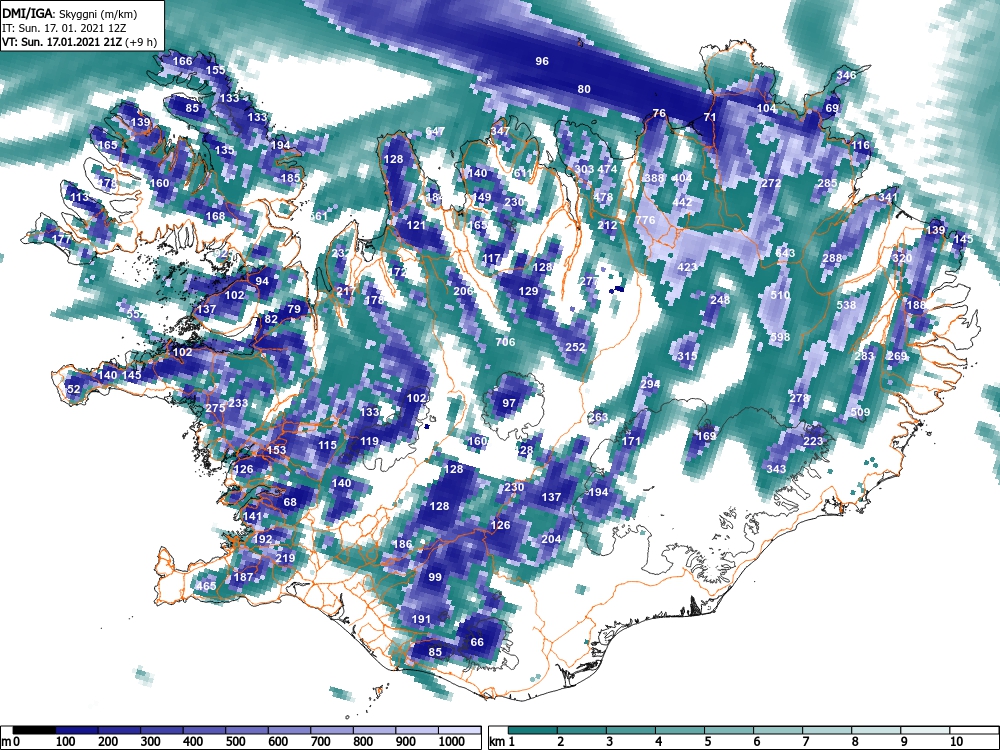
Task: Click the visibility value 598 on the map
Action: click(780, 337)
